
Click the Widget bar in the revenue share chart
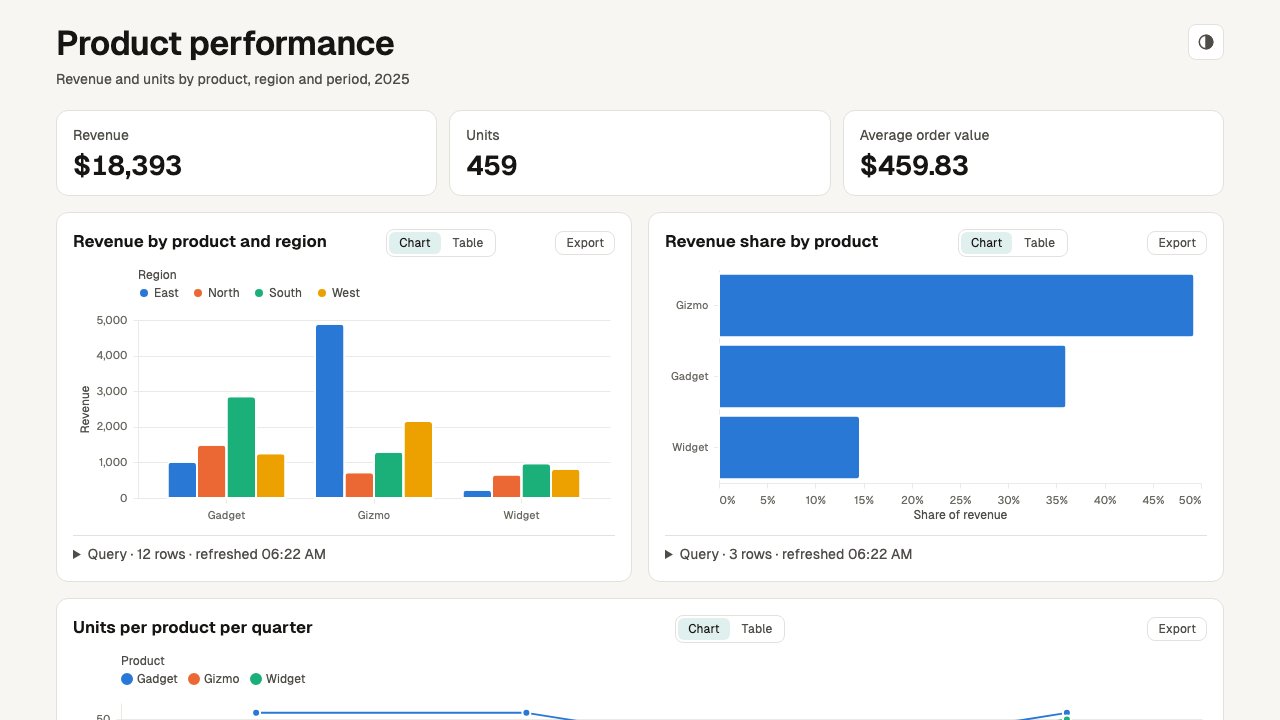coord(789,447)
